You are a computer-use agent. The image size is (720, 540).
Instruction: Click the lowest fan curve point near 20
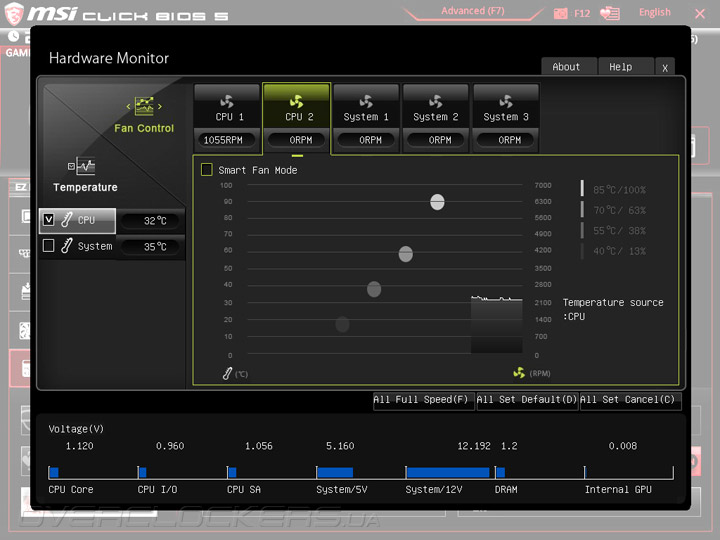342,324
